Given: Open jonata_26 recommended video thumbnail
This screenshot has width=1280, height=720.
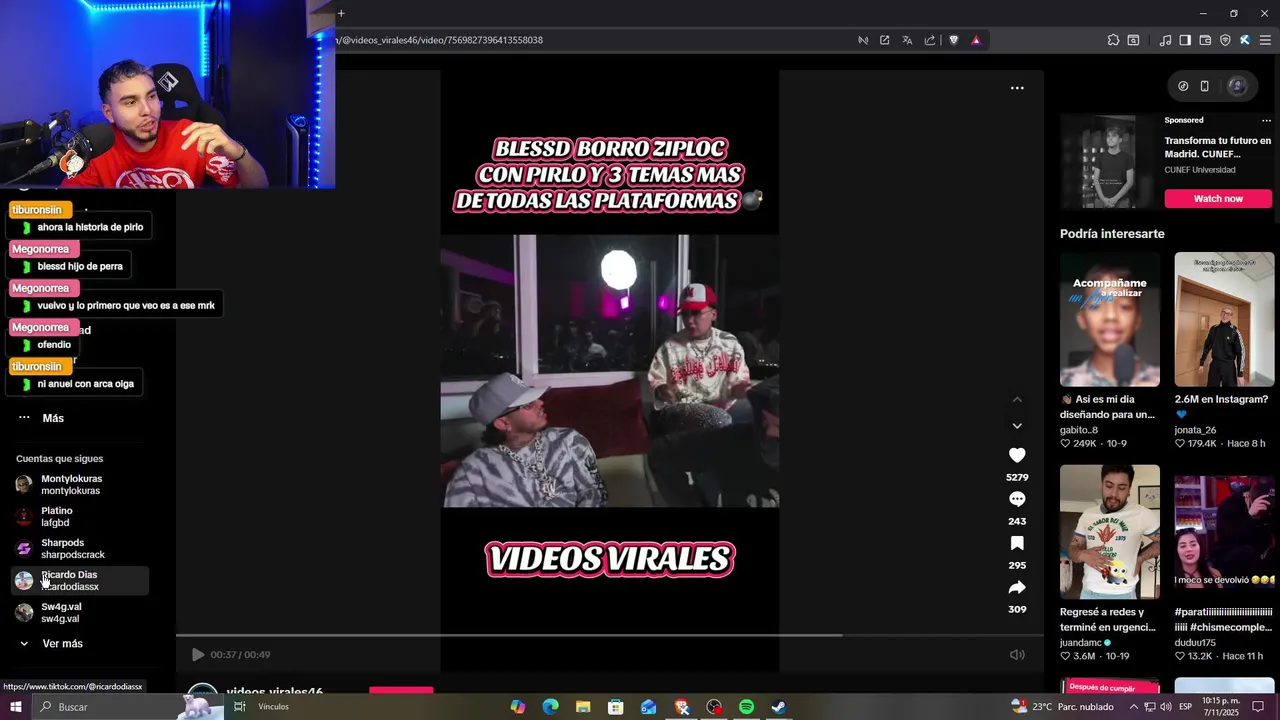Looking at the screenshot, I should pos(1224,319).
